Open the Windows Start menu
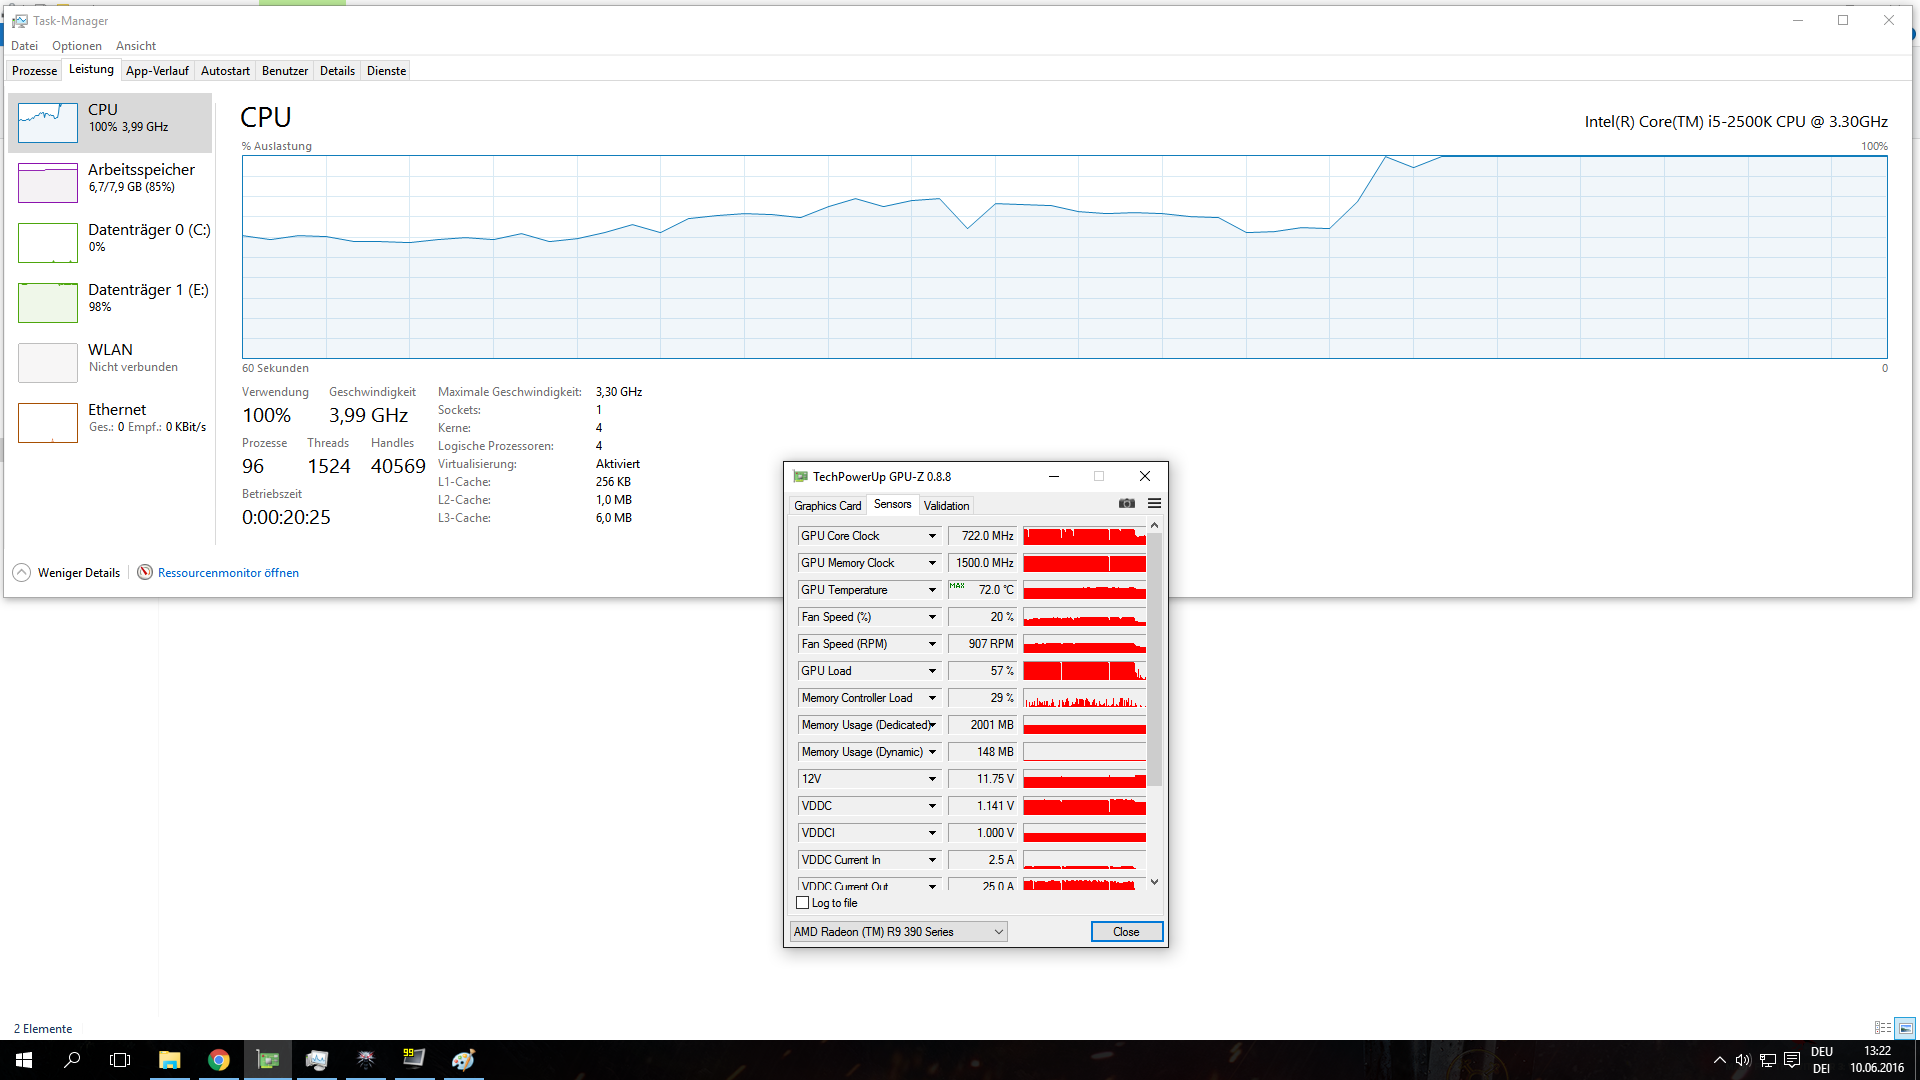Screen dimensions: 1920x1080 pyautogui.click(x=24, y=1060)
